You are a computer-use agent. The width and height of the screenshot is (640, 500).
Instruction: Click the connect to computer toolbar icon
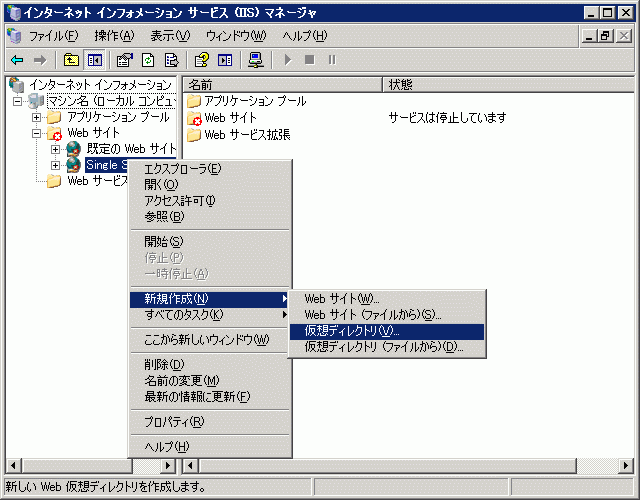[256, 60]
